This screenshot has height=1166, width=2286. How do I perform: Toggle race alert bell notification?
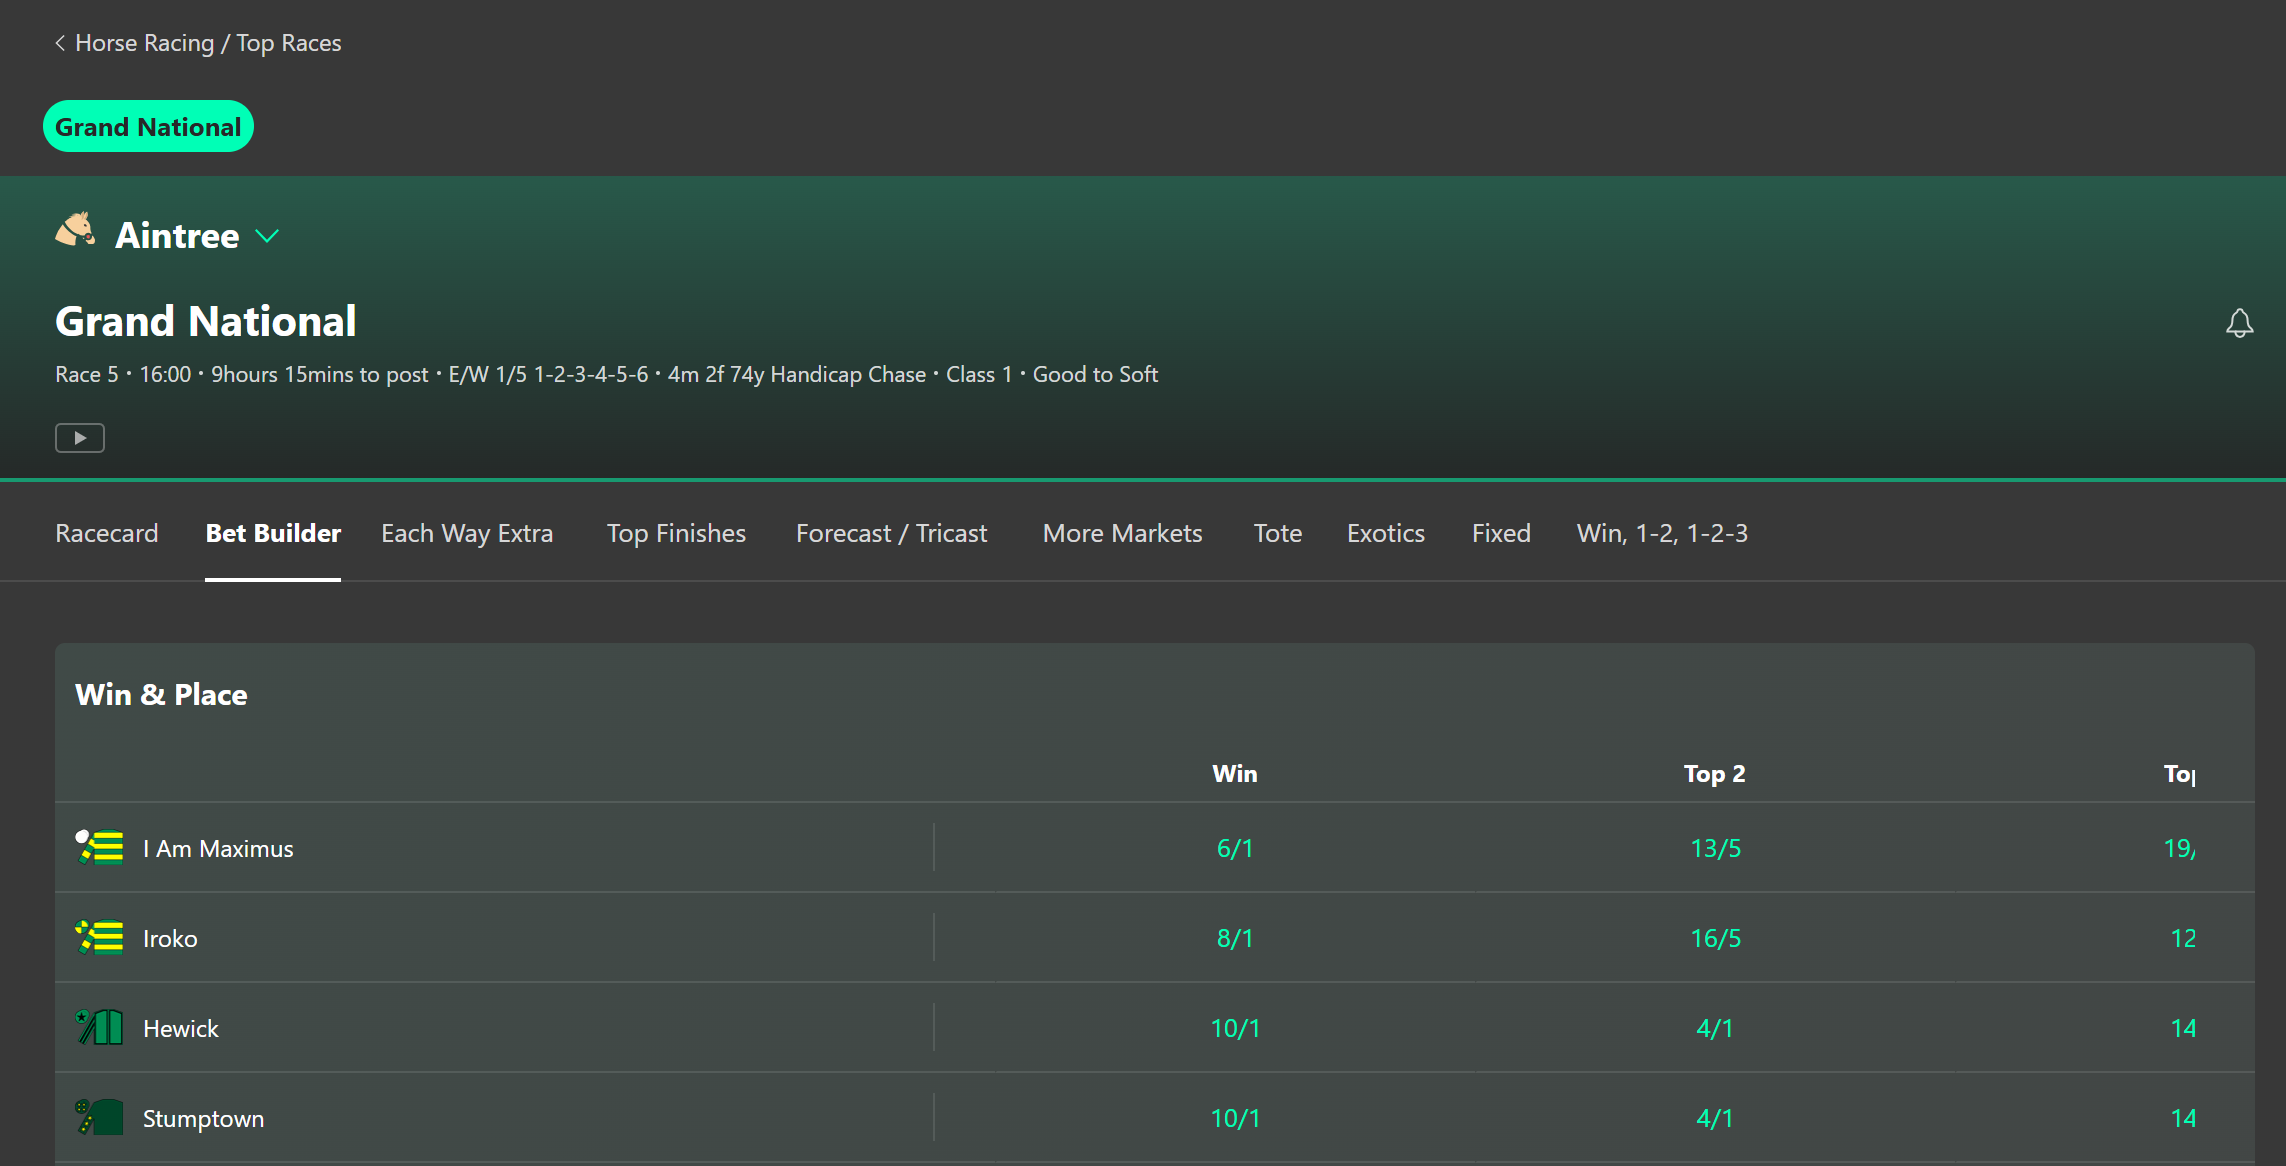tap(2239, 323)
